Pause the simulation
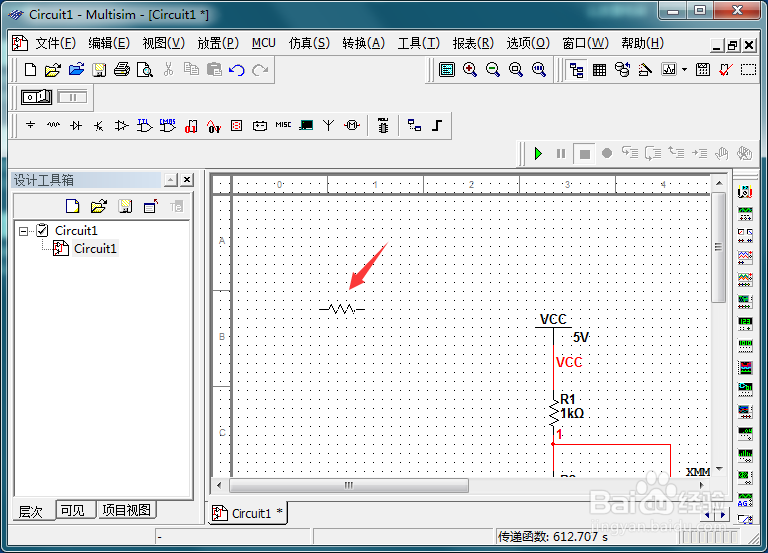Image resolution: width=768 pixels, height=553 pixels. (561, 154)
